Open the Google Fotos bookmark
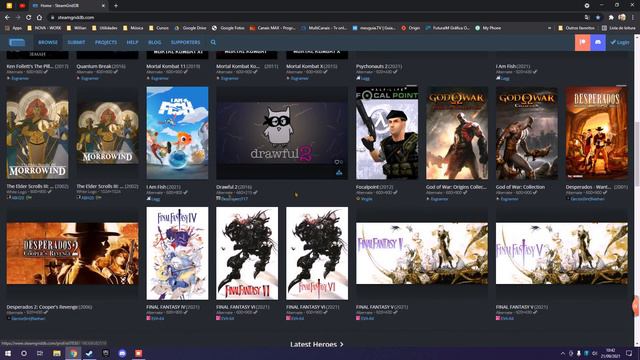 pyautogui.click(x=228, y=28)
